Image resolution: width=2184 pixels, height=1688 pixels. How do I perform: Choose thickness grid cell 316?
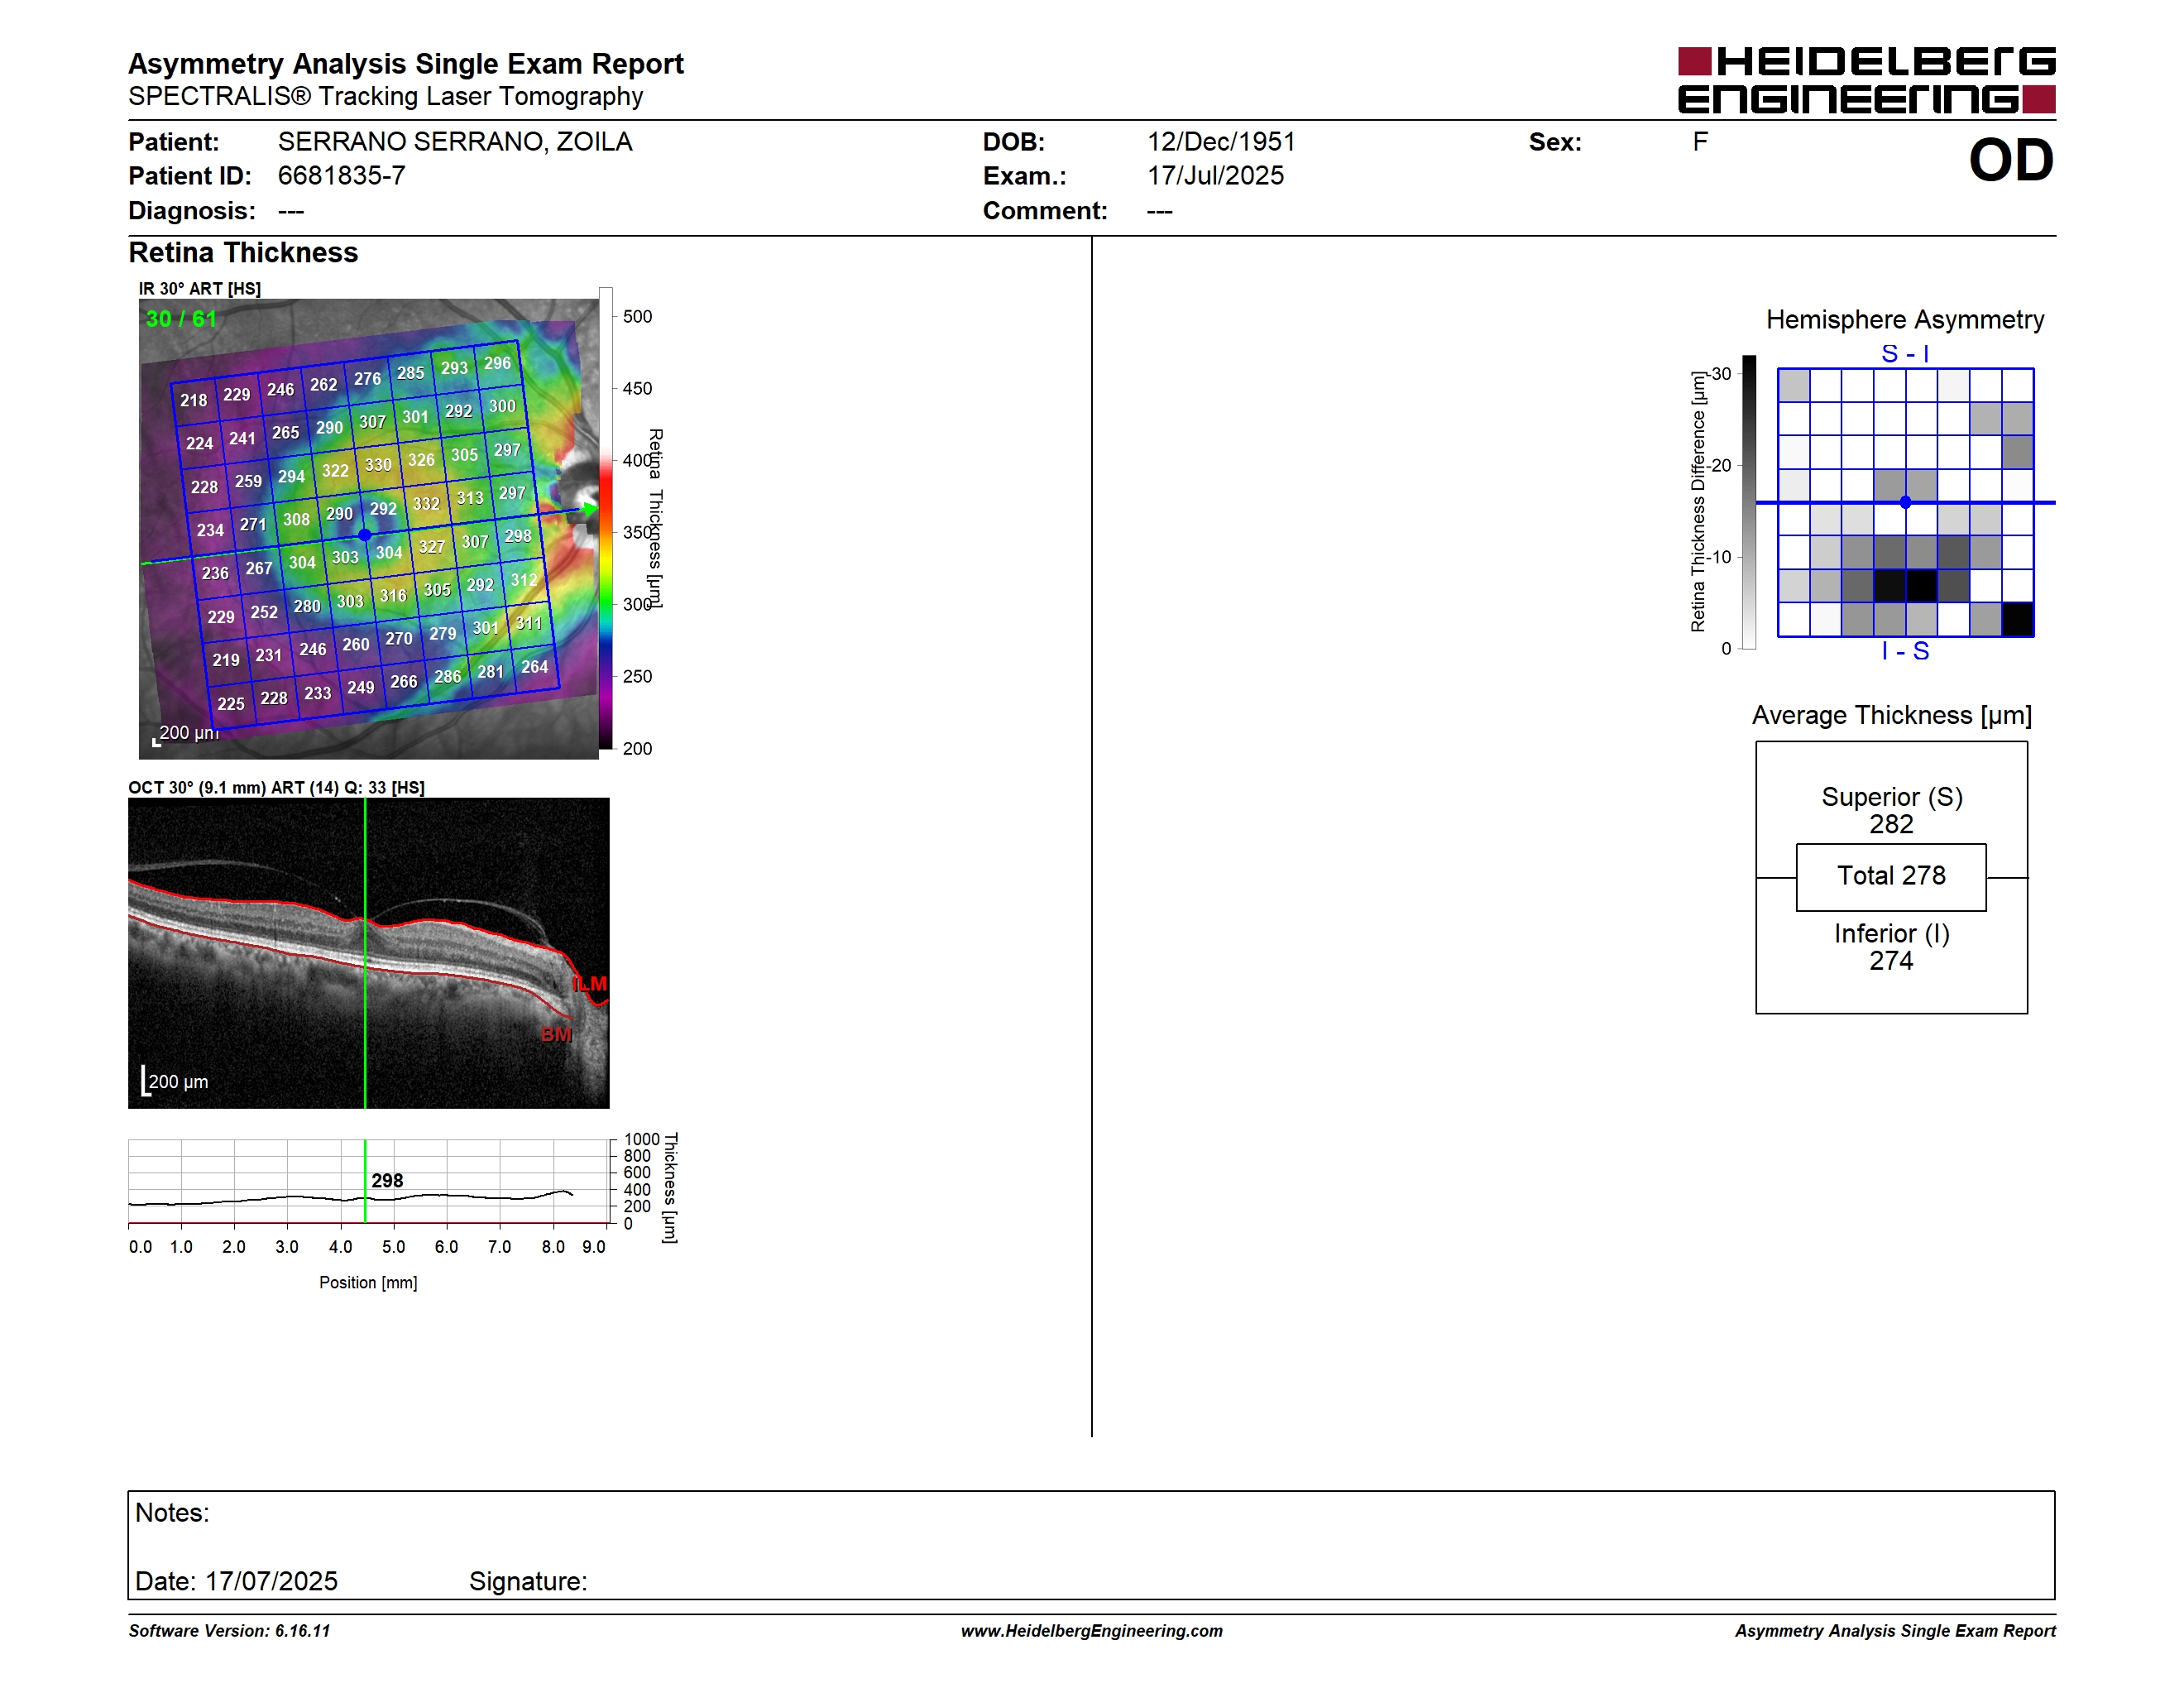393,596
